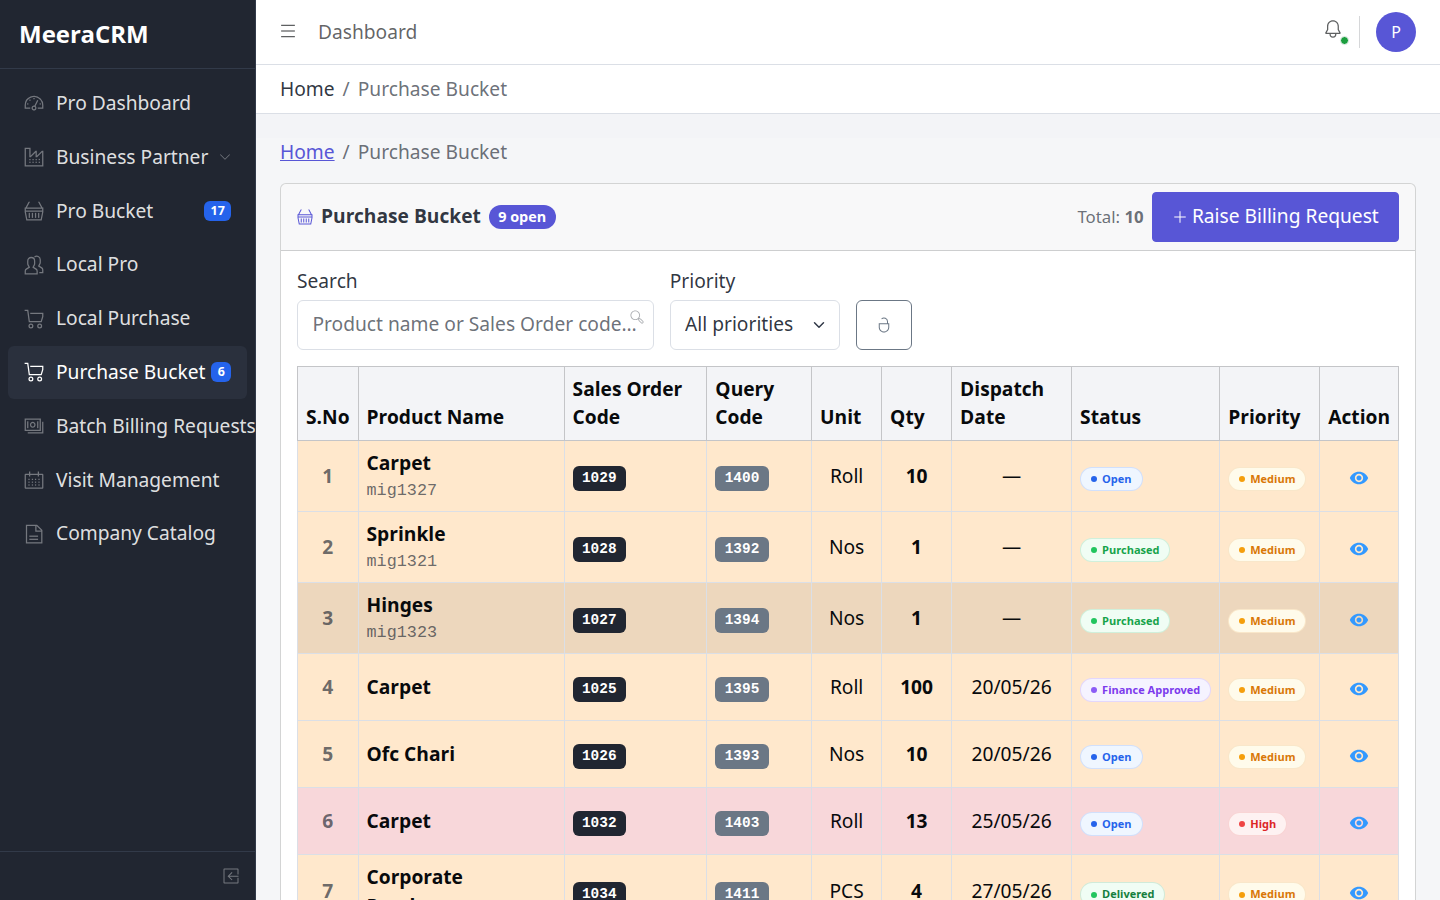
Task: Expand the Business Partner submenu chevron
Action: (225, 157)
